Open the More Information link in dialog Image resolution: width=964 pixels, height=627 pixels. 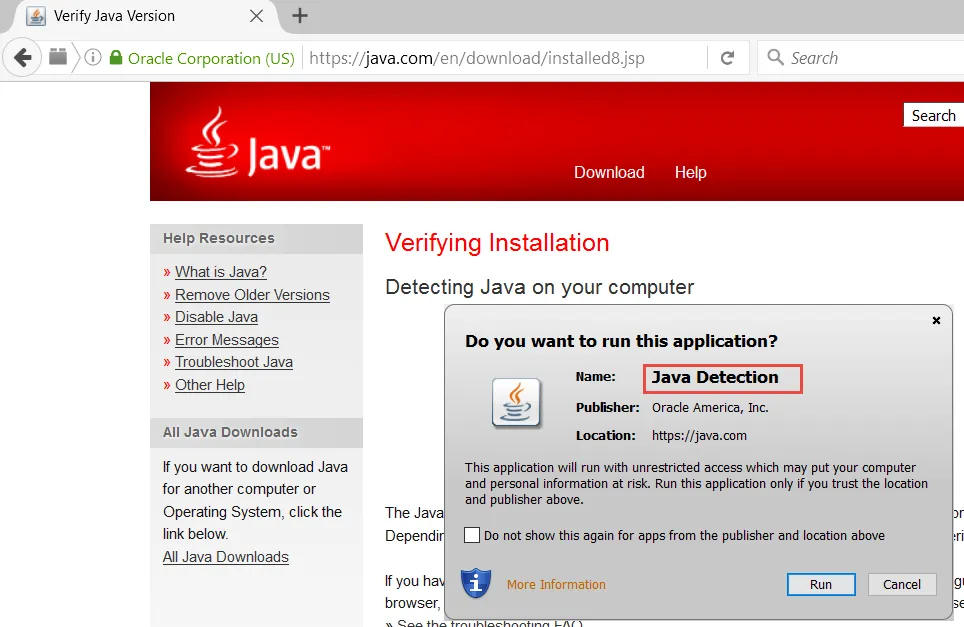pos(556,585)
